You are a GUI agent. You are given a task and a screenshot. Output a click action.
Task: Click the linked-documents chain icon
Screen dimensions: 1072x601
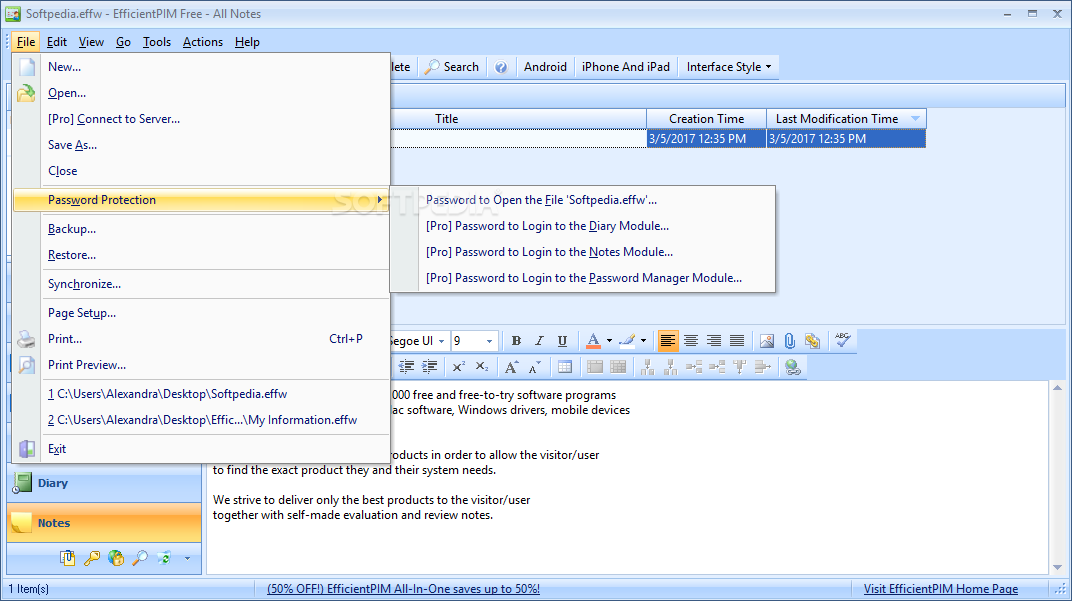pos(812,340)
